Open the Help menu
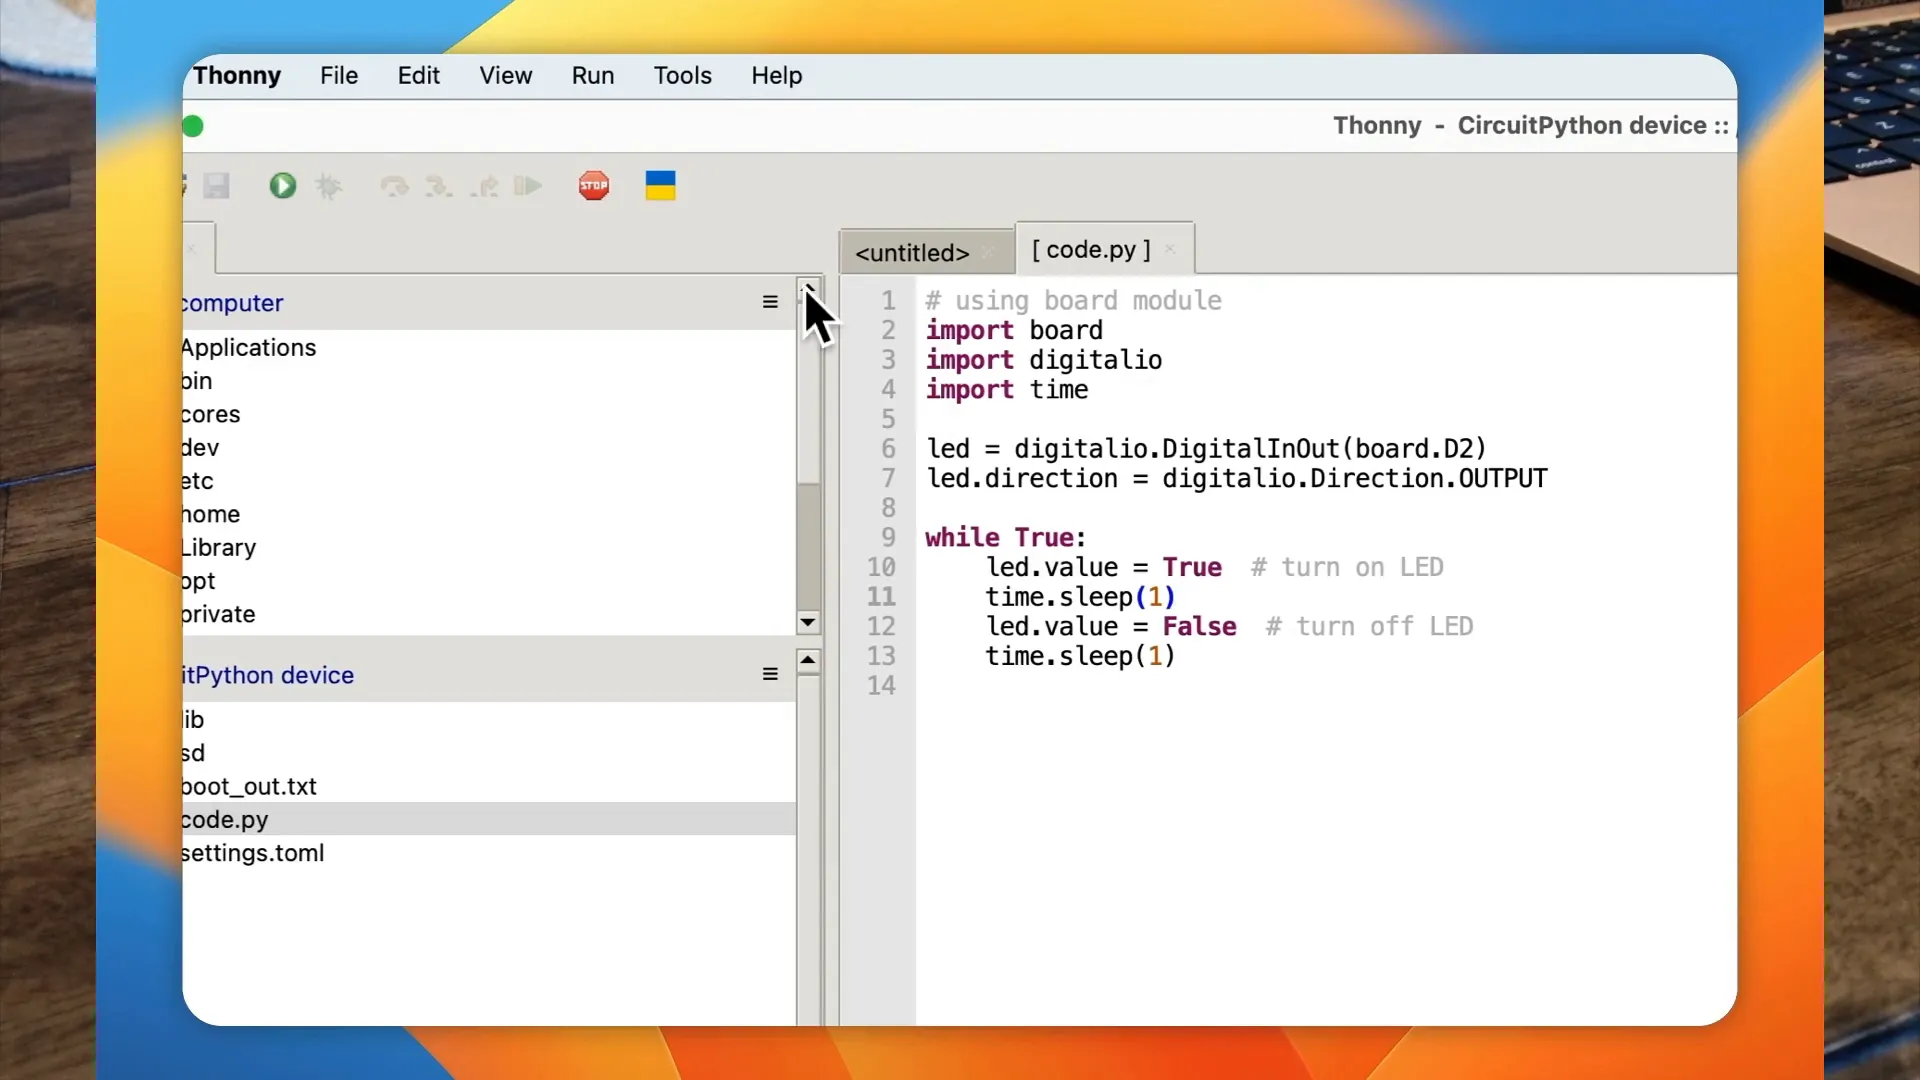 pos(777,76)
